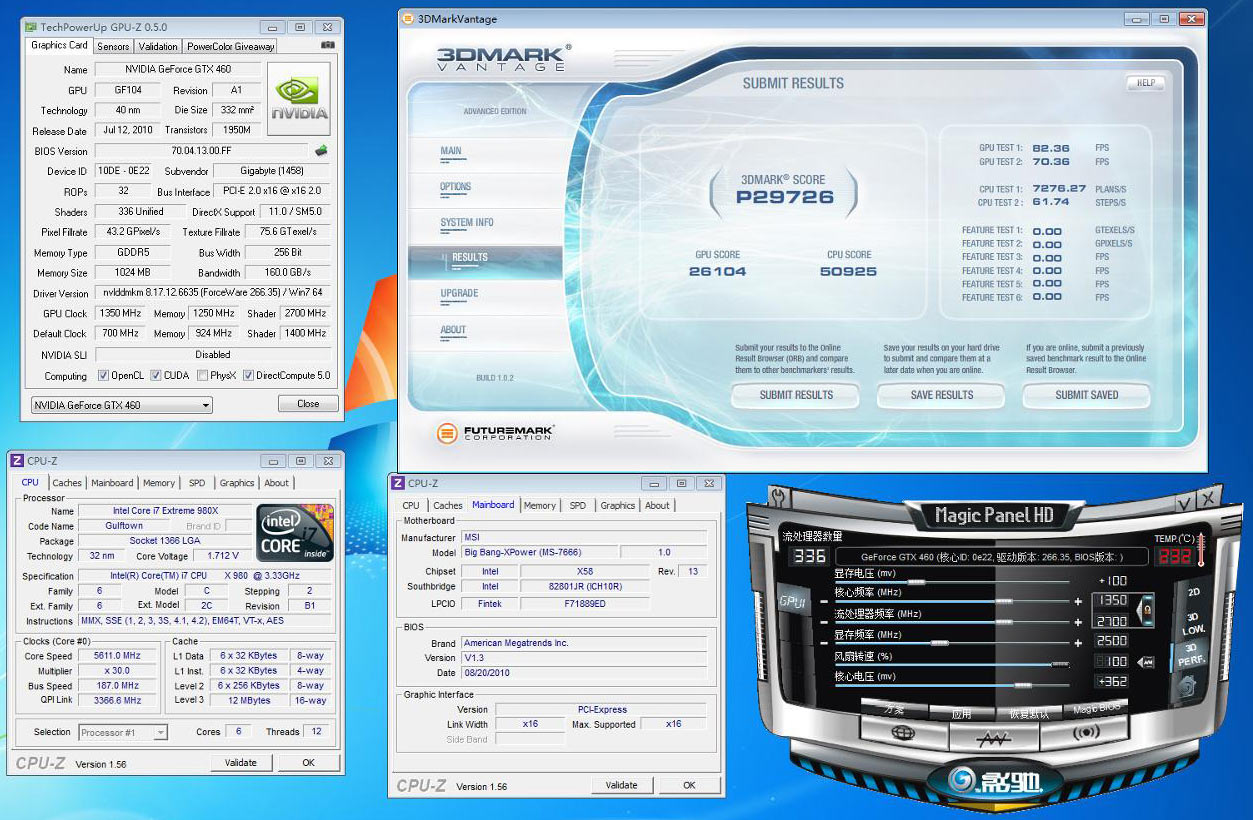Click the colorful logo button at Magic Panel bottom
Viewport: 1253px width, 820px height.
(x=996, y=780)
